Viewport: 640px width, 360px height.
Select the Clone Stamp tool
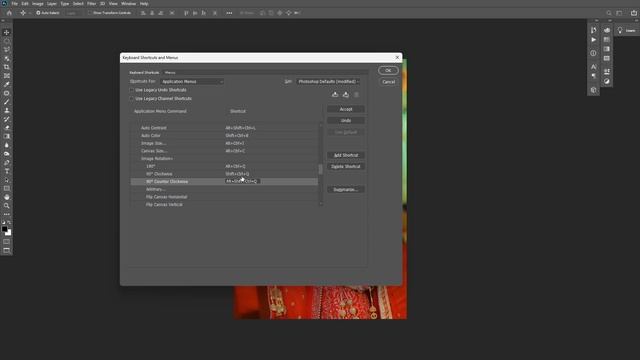click(7, 110)
